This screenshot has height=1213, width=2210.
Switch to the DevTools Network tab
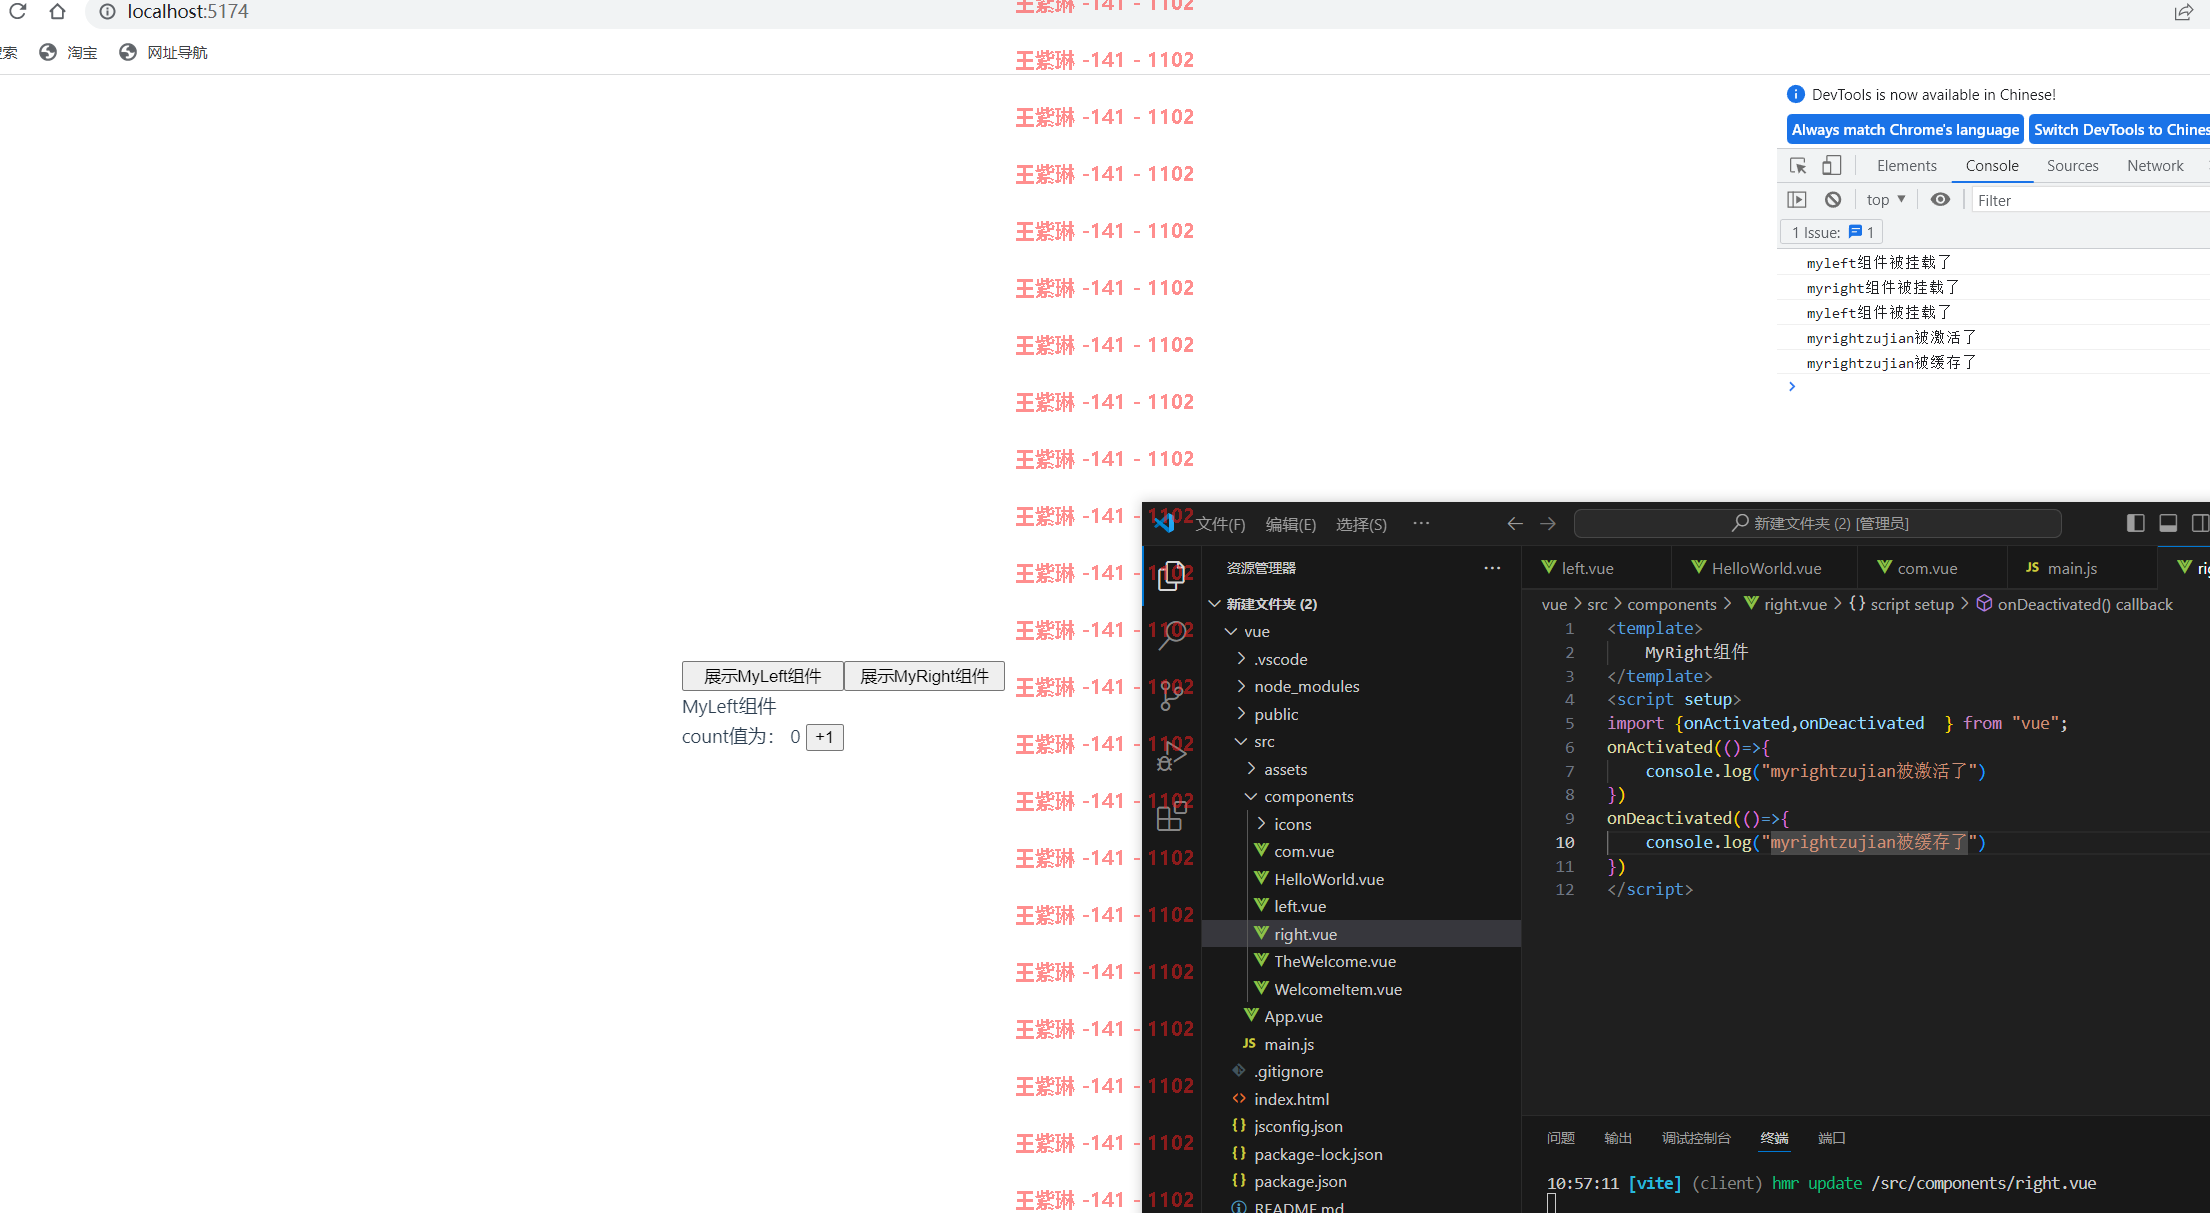(2155, 166)
